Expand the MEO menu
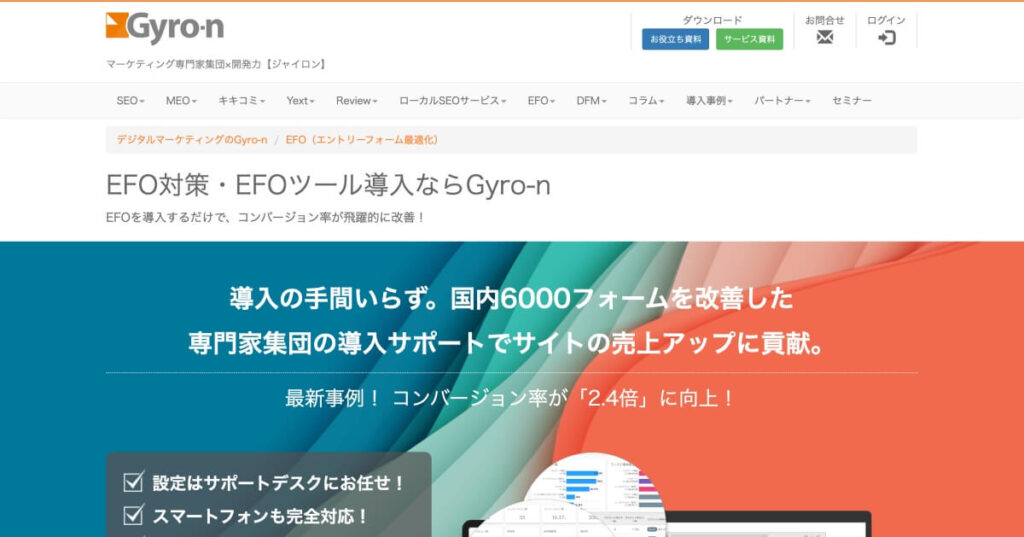 (x=181, y=101)
